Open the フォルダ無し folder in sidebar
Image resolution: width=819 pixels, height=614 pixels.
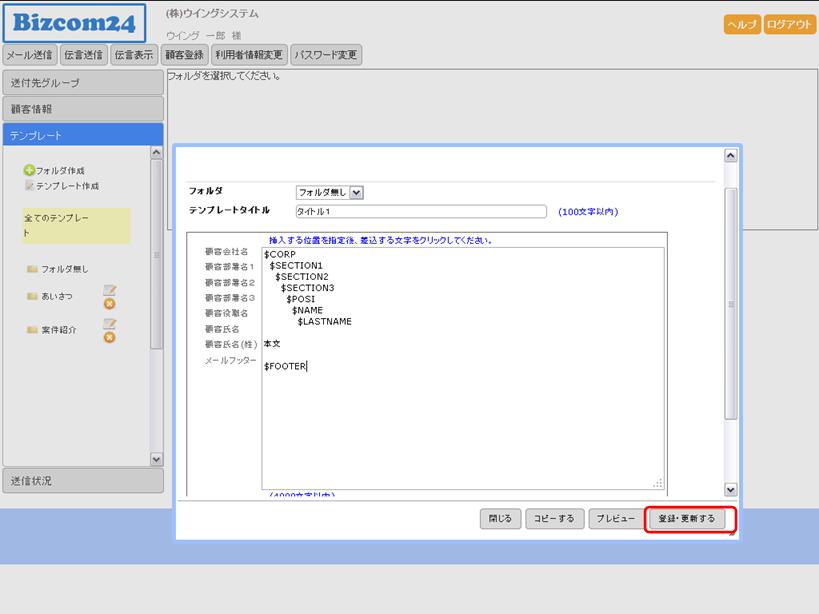pos(63,269)
